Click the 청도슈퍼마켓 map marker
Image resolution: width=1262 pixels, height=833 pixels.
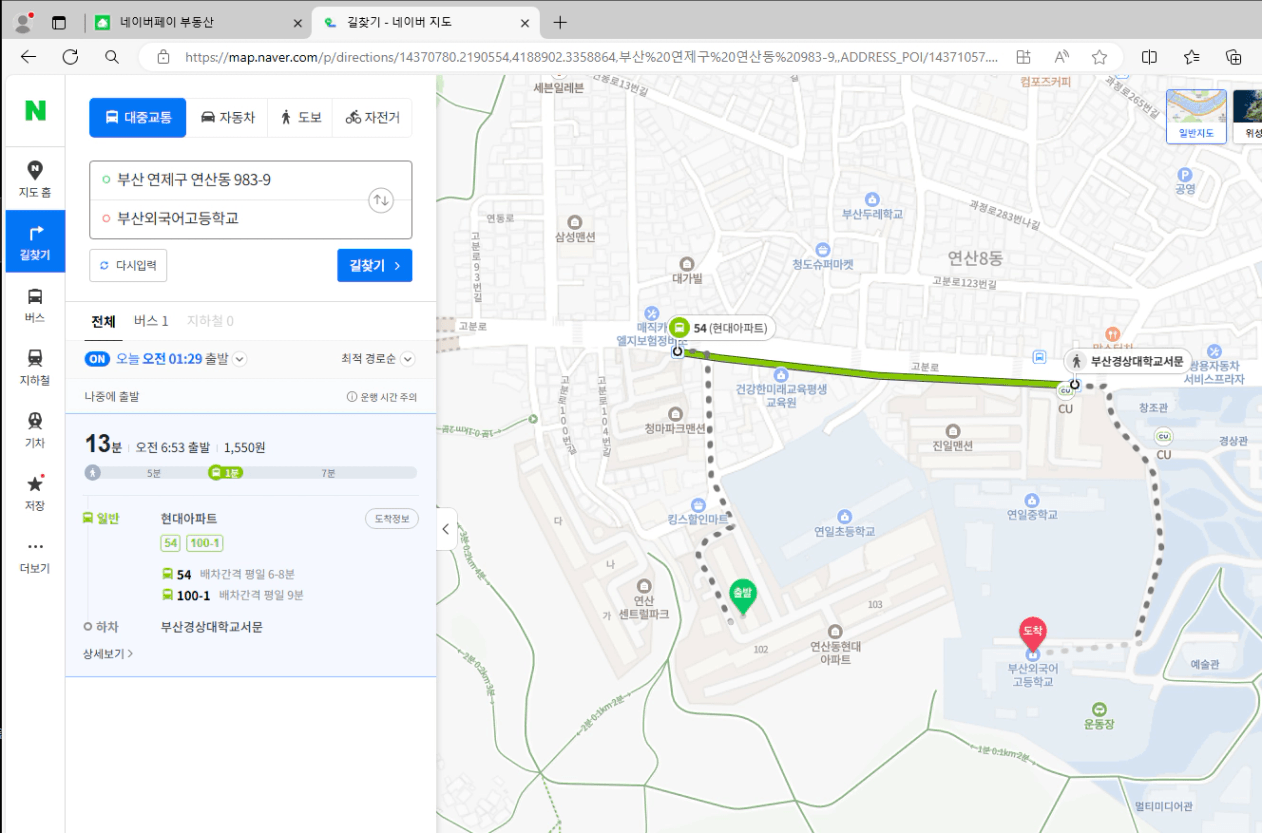pyautogui.click(x=823, y=249)
